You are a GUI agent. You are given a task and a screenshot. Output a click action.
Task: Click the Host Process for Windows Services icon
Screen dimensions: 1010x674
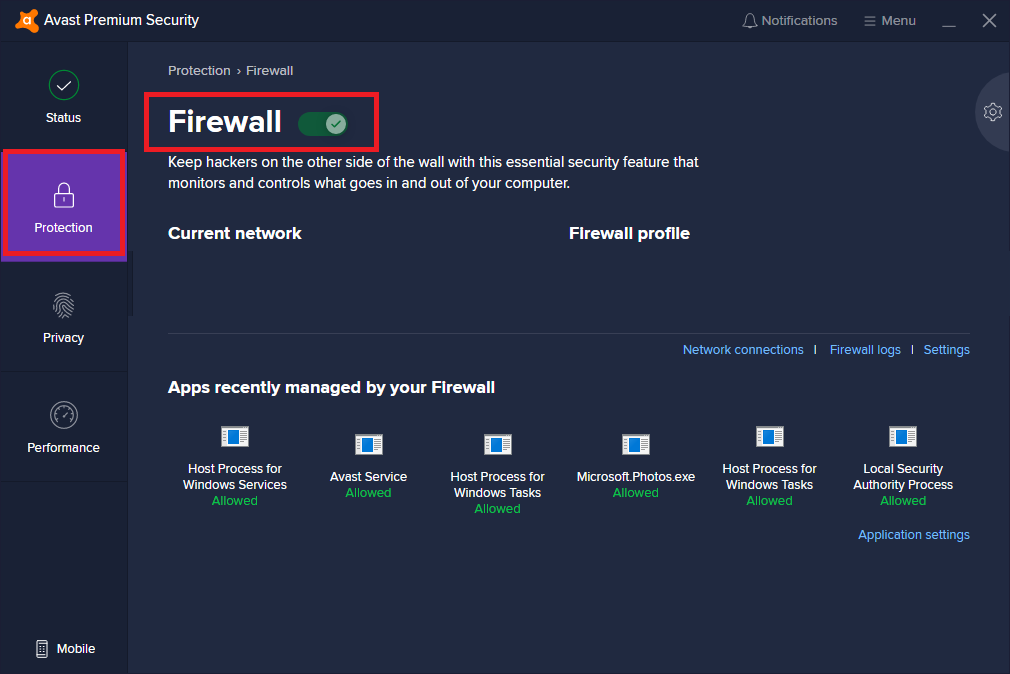click(x=235, y=436)
